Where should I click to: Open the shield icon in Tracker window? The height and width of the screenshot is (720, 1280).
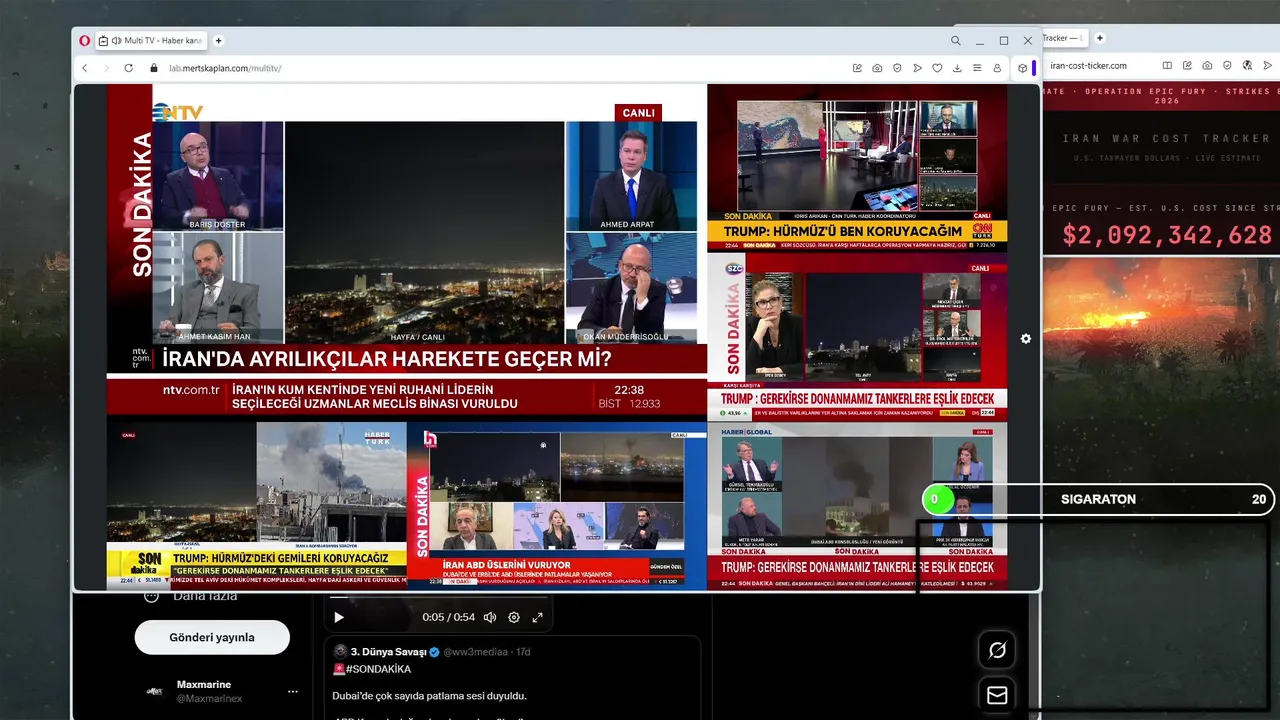pyautogui.click(x=1227, y=65)
